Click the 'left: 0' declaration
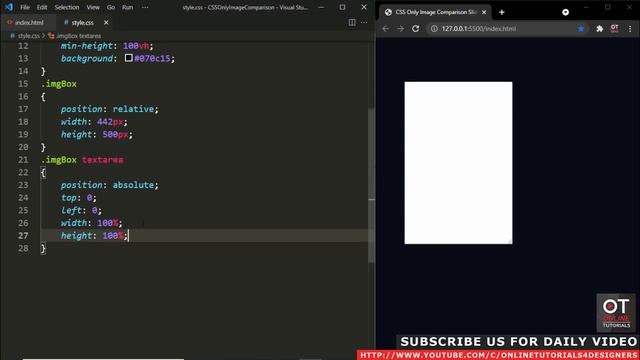Screen dimensions: 640x360 pyautogui.click(x=81, y=210)
